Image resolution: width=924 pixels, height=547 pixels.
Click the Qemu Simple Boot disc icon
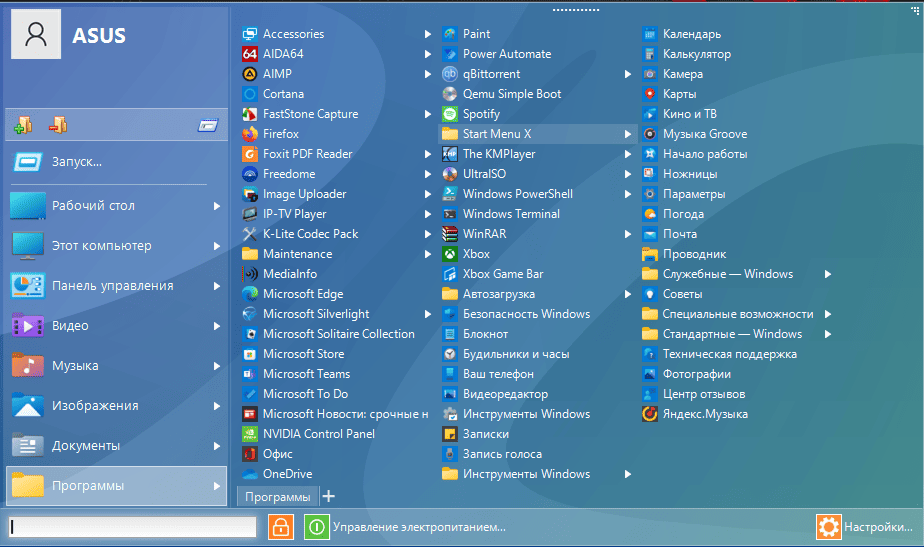(450, 94)
